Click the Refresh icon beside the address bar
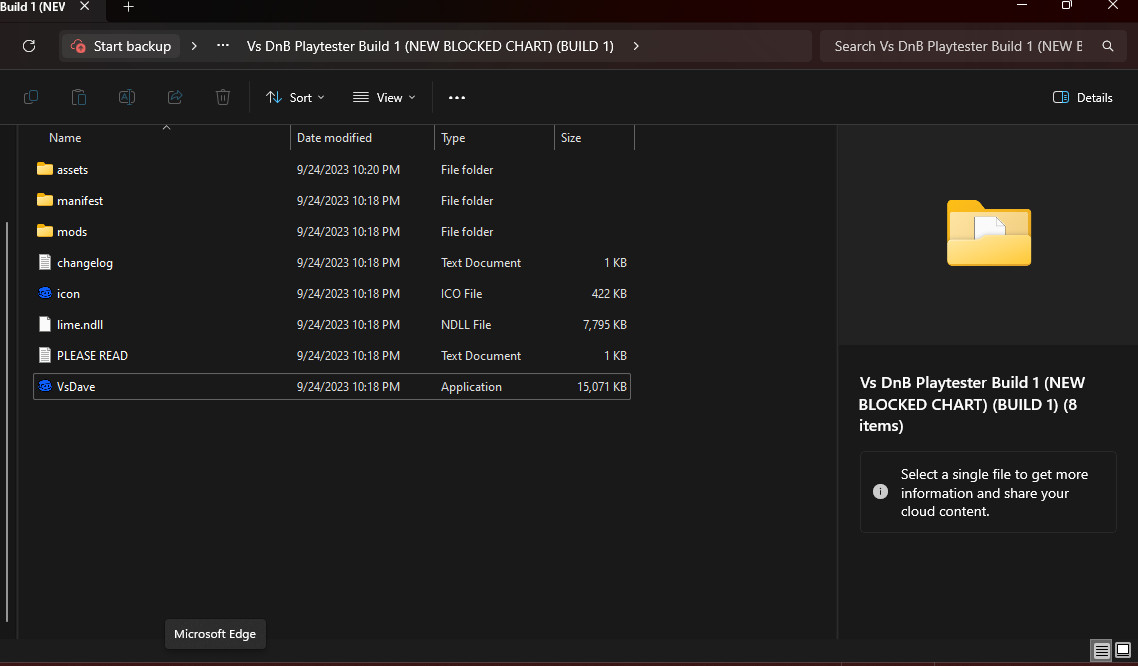Viewport: 1138px width, 666px height. pyautogui.click(x=28, y=45)
